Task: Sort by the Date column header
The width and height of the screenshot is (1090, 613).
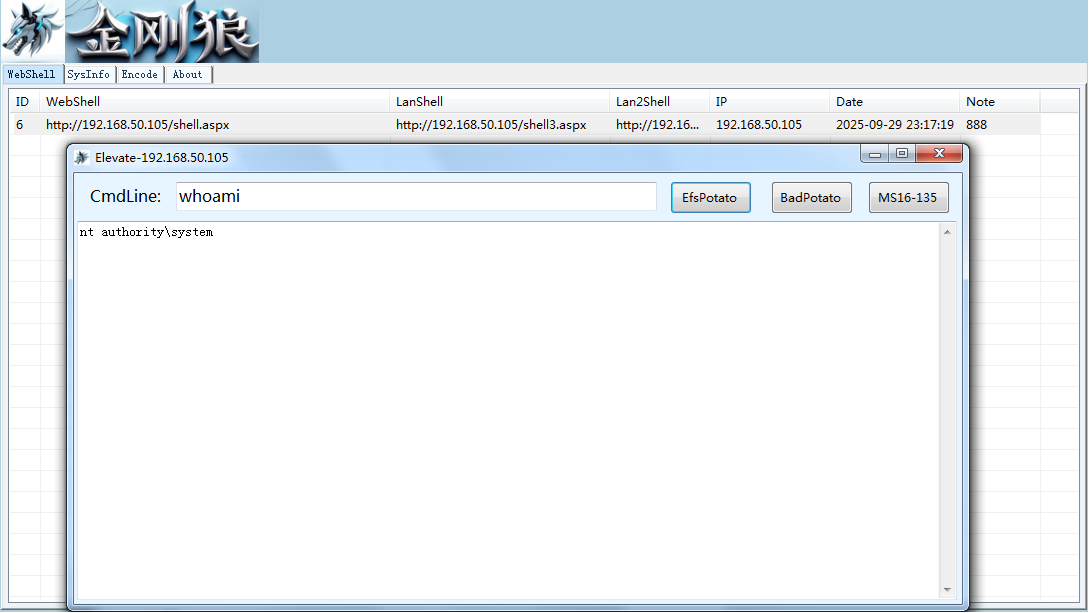Action: pyautogui.click(x=894, y=101)
